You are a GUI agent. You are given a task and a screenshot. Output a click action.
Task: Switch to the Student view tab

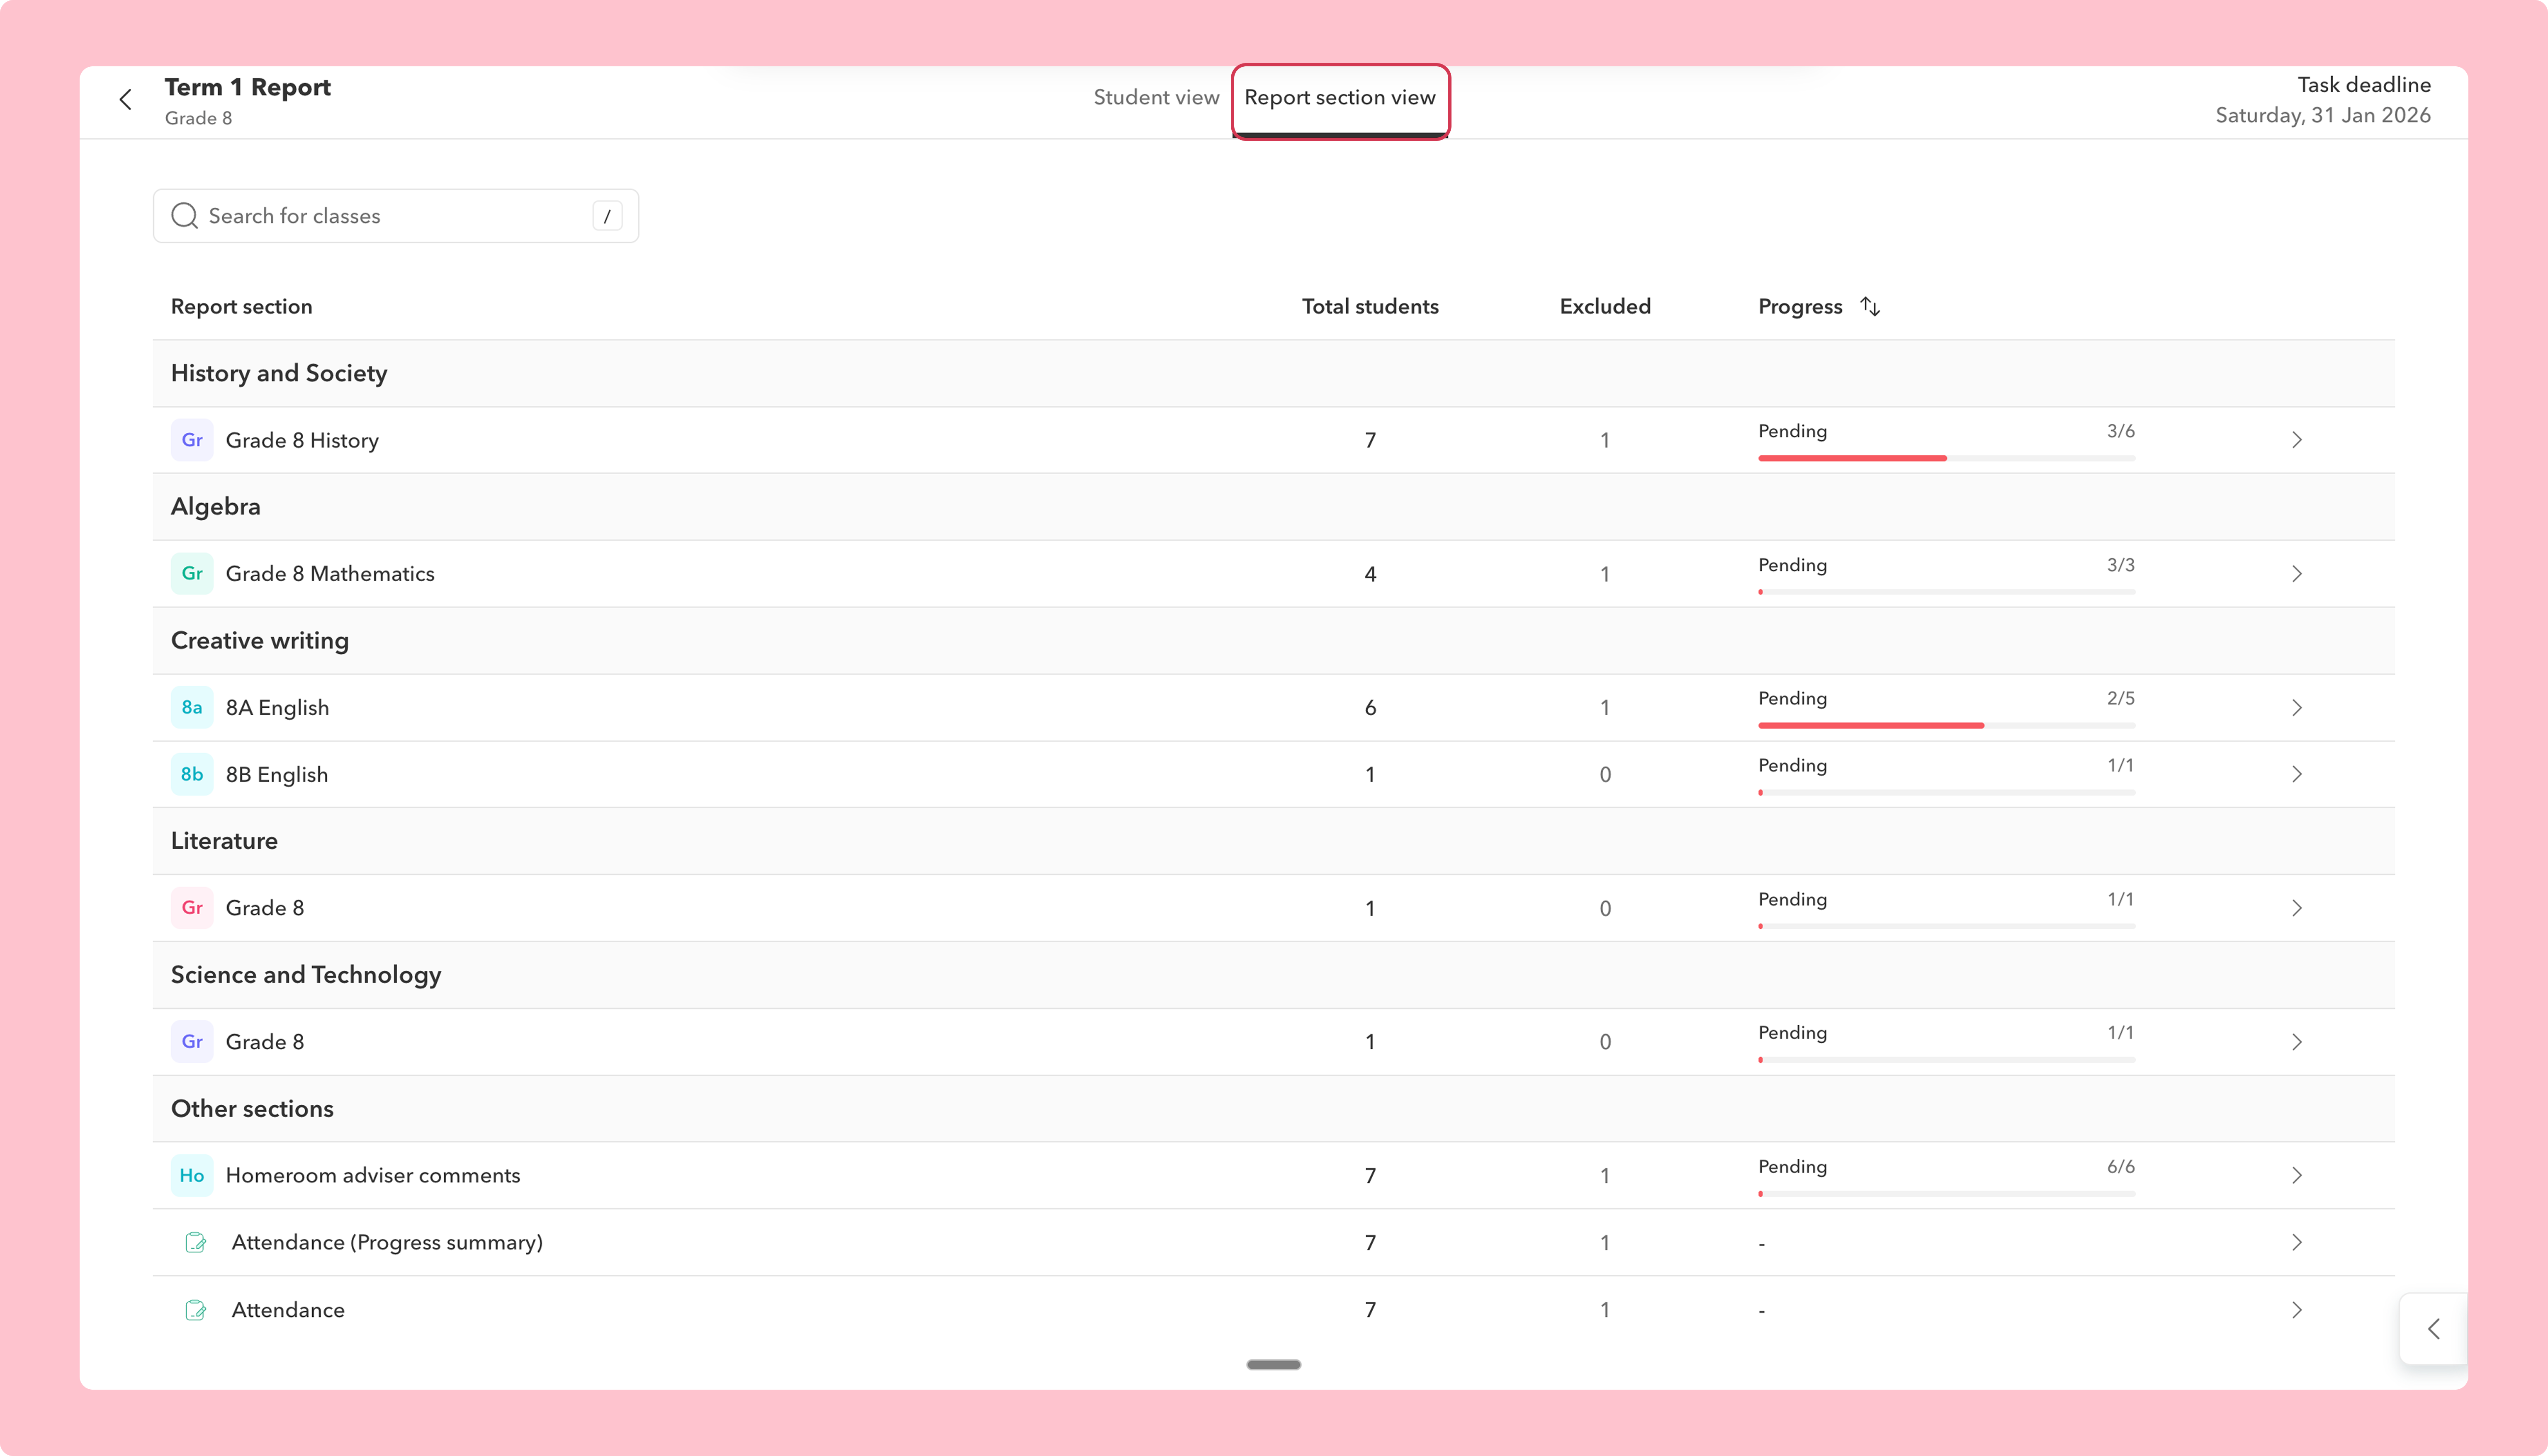1156,97
